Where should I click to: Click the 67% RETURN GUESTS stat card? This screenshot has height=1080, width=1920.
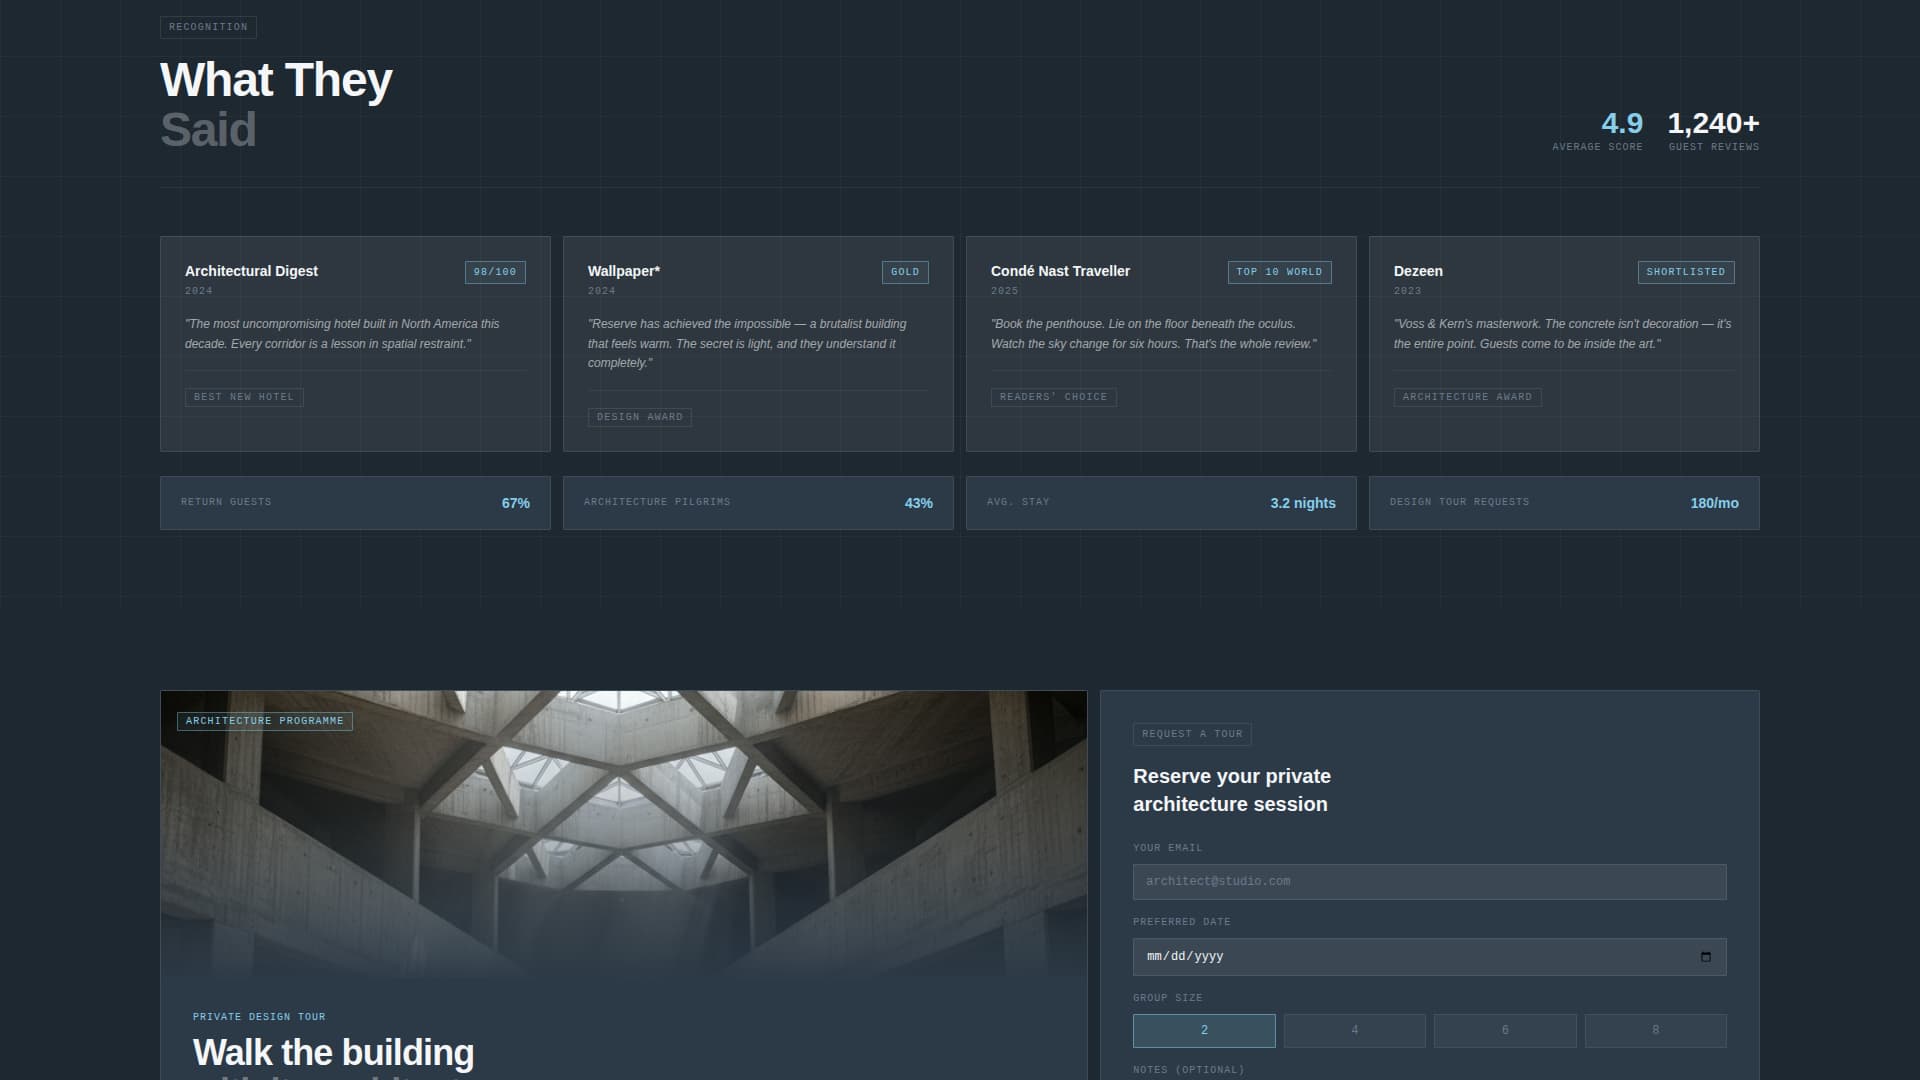tap(355, 502)
